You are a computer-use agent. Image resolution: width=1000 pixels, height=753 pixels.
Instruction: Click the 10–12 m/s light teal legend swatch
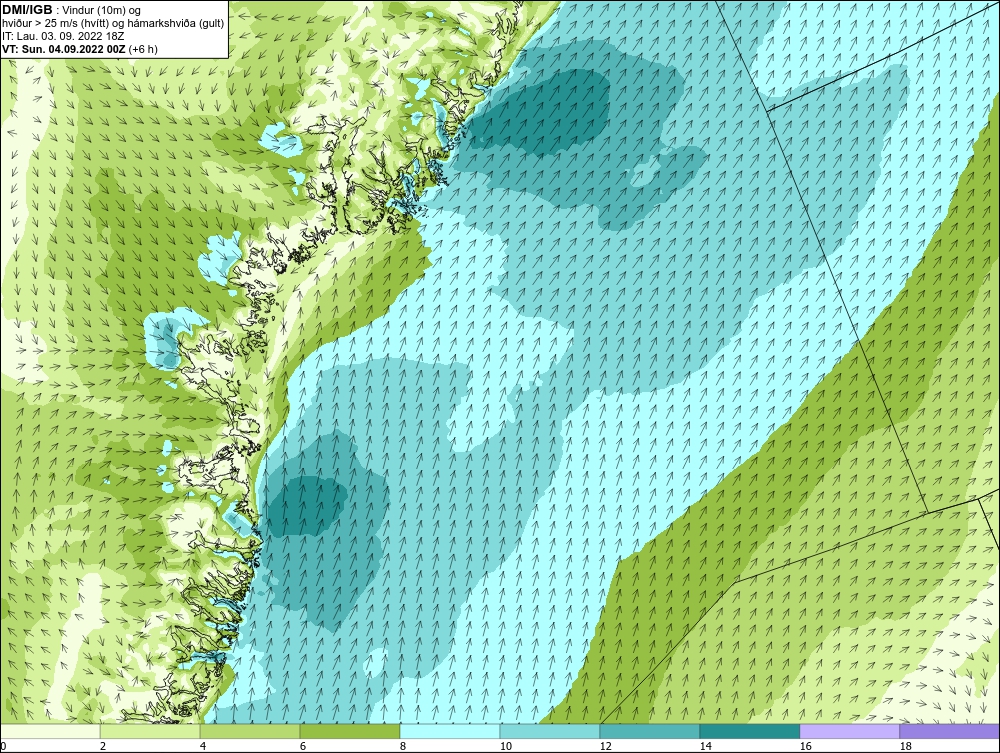[x=550, y=731]
